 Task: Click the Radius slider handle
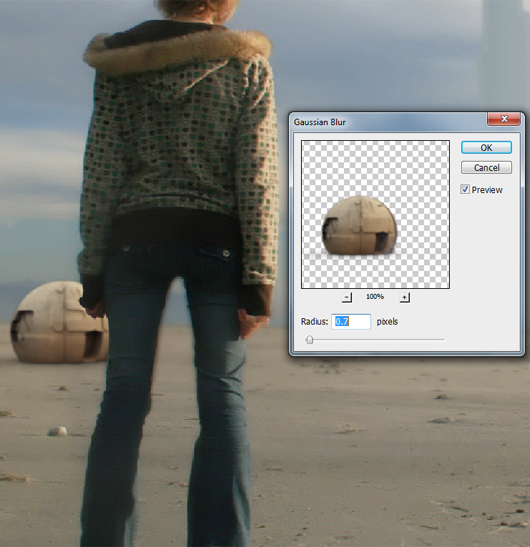pos(309,339)
